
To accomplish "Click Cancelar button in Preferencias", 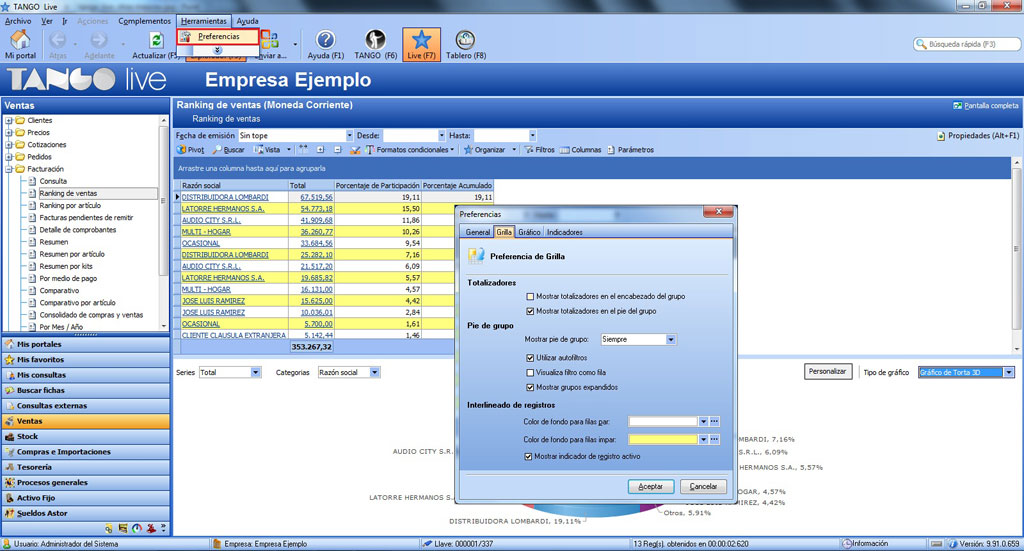I will (703, 486).
